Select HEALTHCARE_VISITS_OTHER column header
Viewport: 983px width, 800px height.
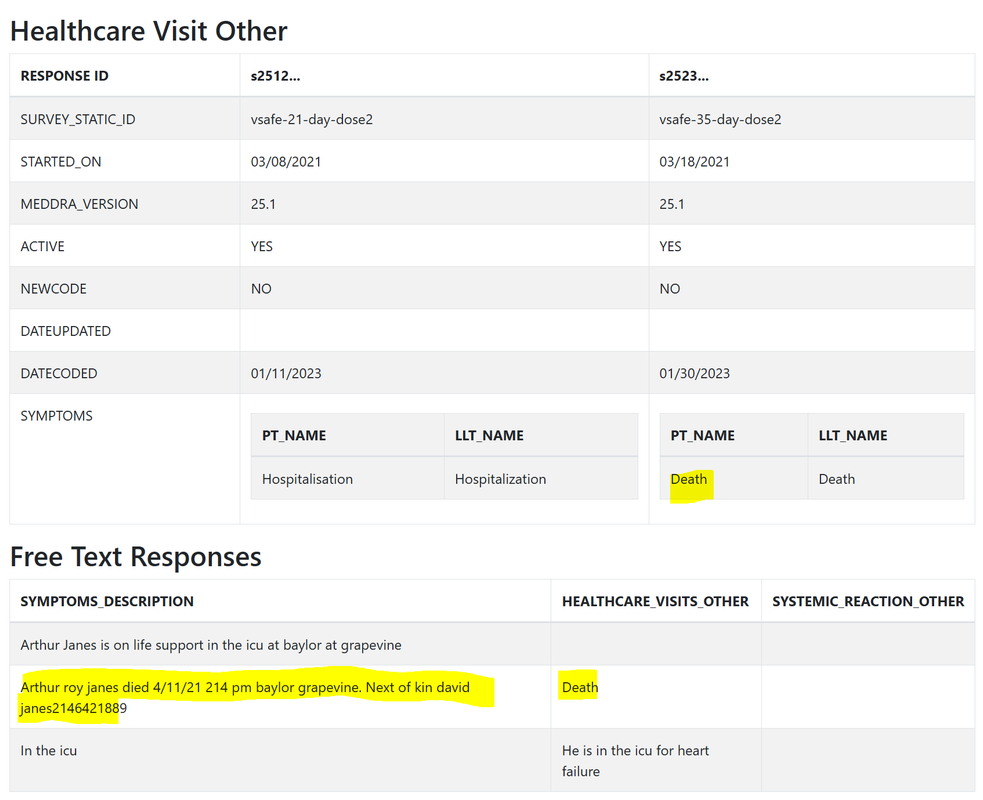(x=655, y=601)
